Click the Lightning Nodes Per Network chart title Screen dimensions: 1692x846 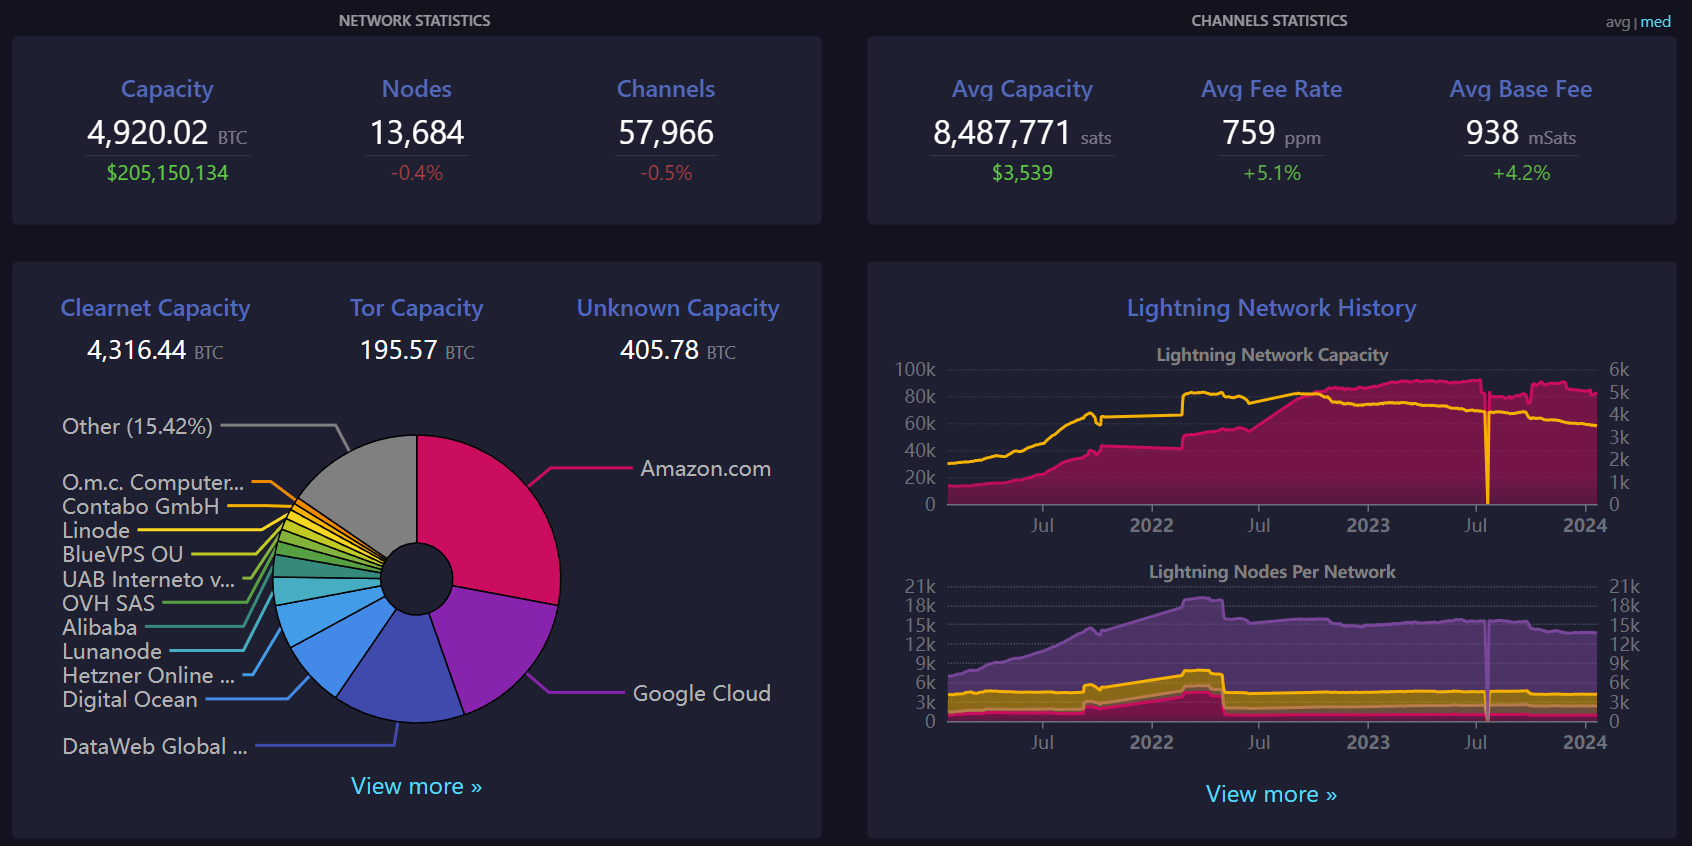point(1272,572)
